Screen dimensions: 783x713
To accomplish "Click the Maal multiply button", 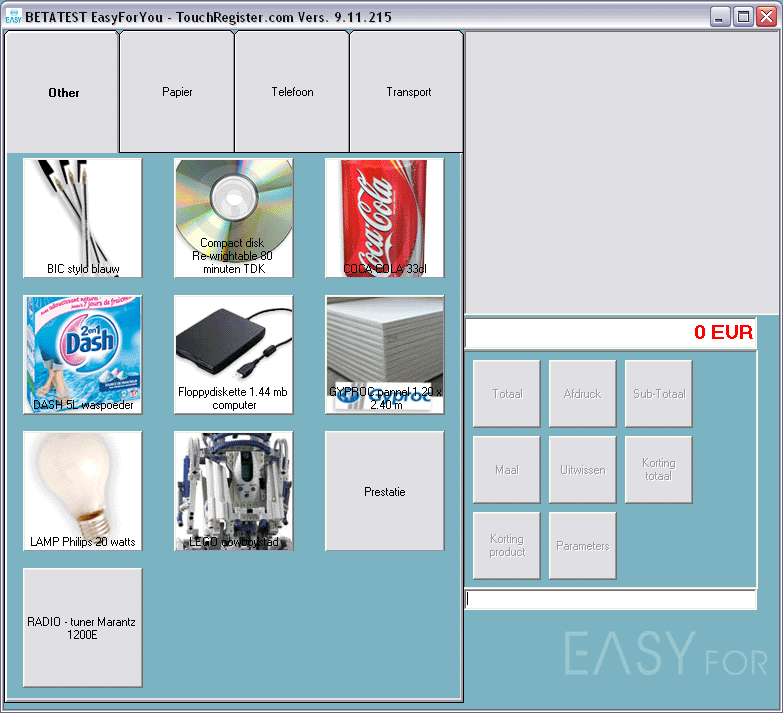I will (507, 469).
